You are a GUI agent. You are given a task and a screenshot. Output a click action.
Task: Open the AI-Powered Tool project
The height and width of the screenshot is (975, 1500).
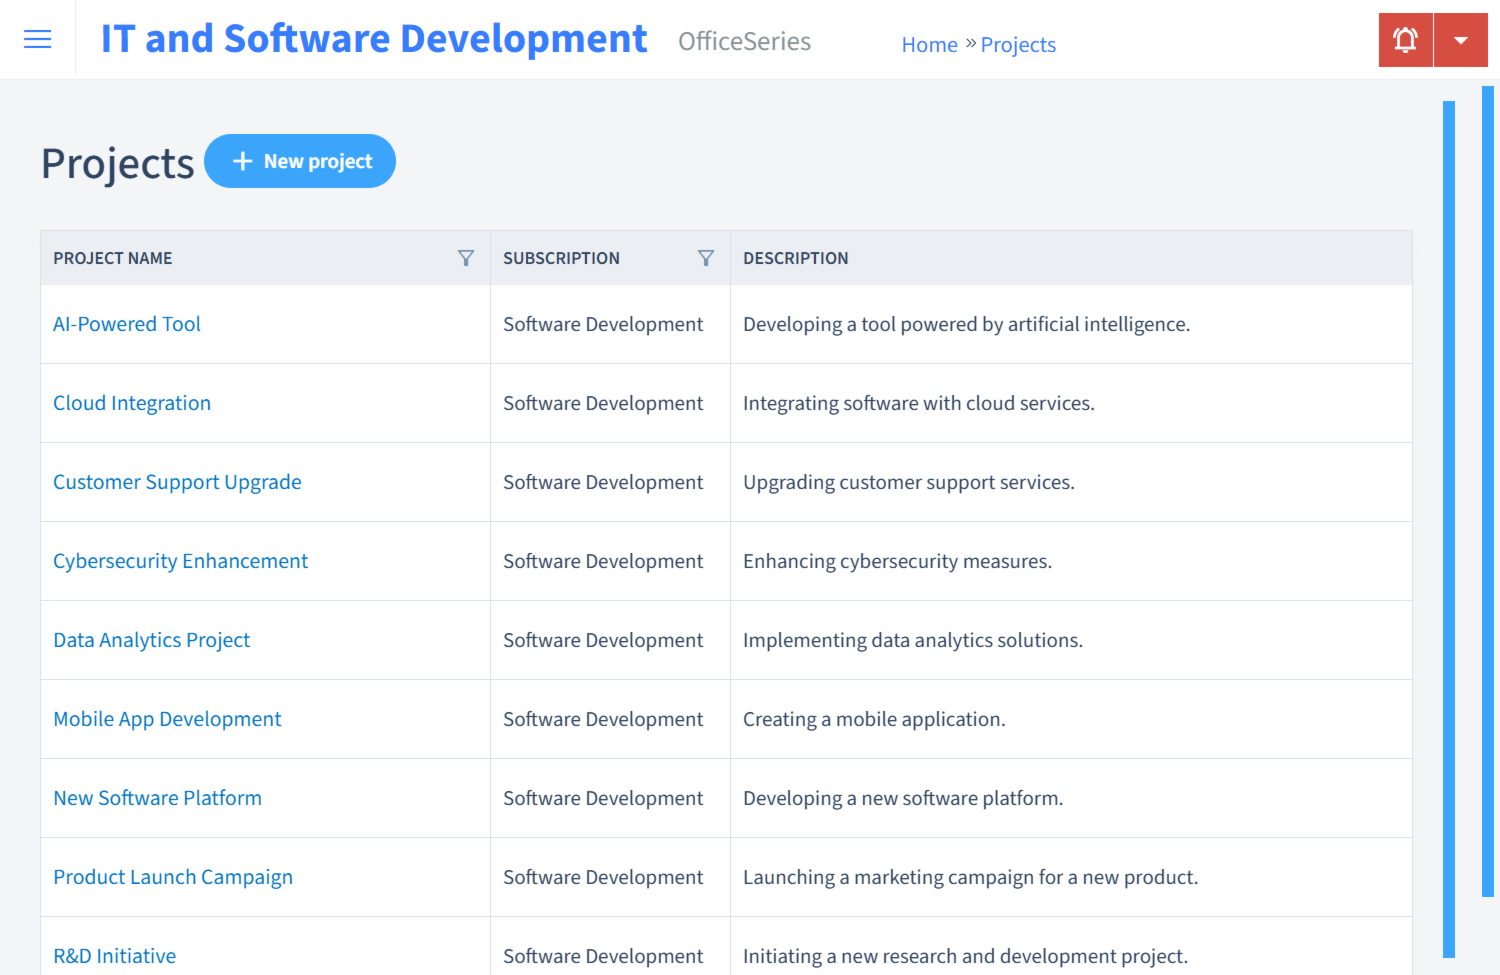tap(126, 324)
